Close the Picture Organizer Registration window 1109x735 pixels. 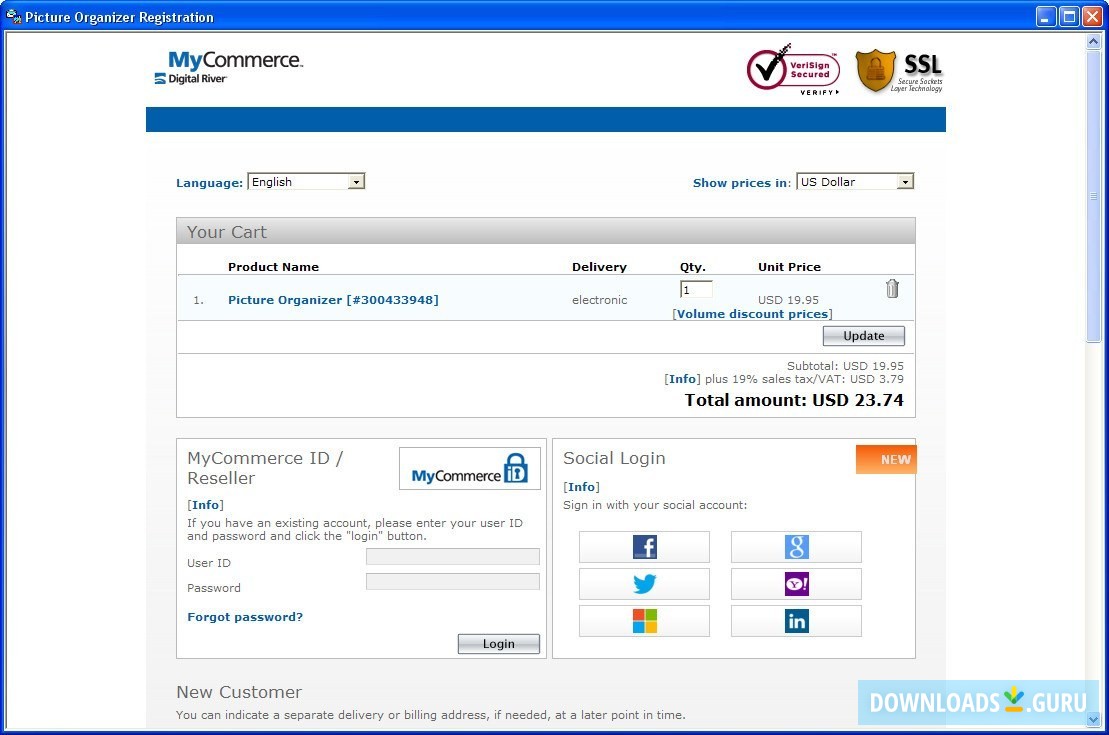point(1093,16)
